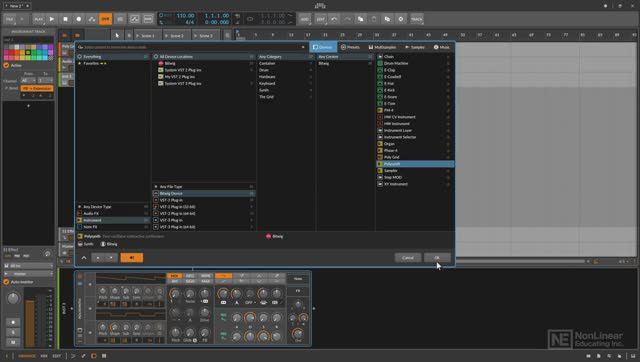Screen dimensions: 640x362
Task: Select the FM-4 device
Action: pos(415,110)
